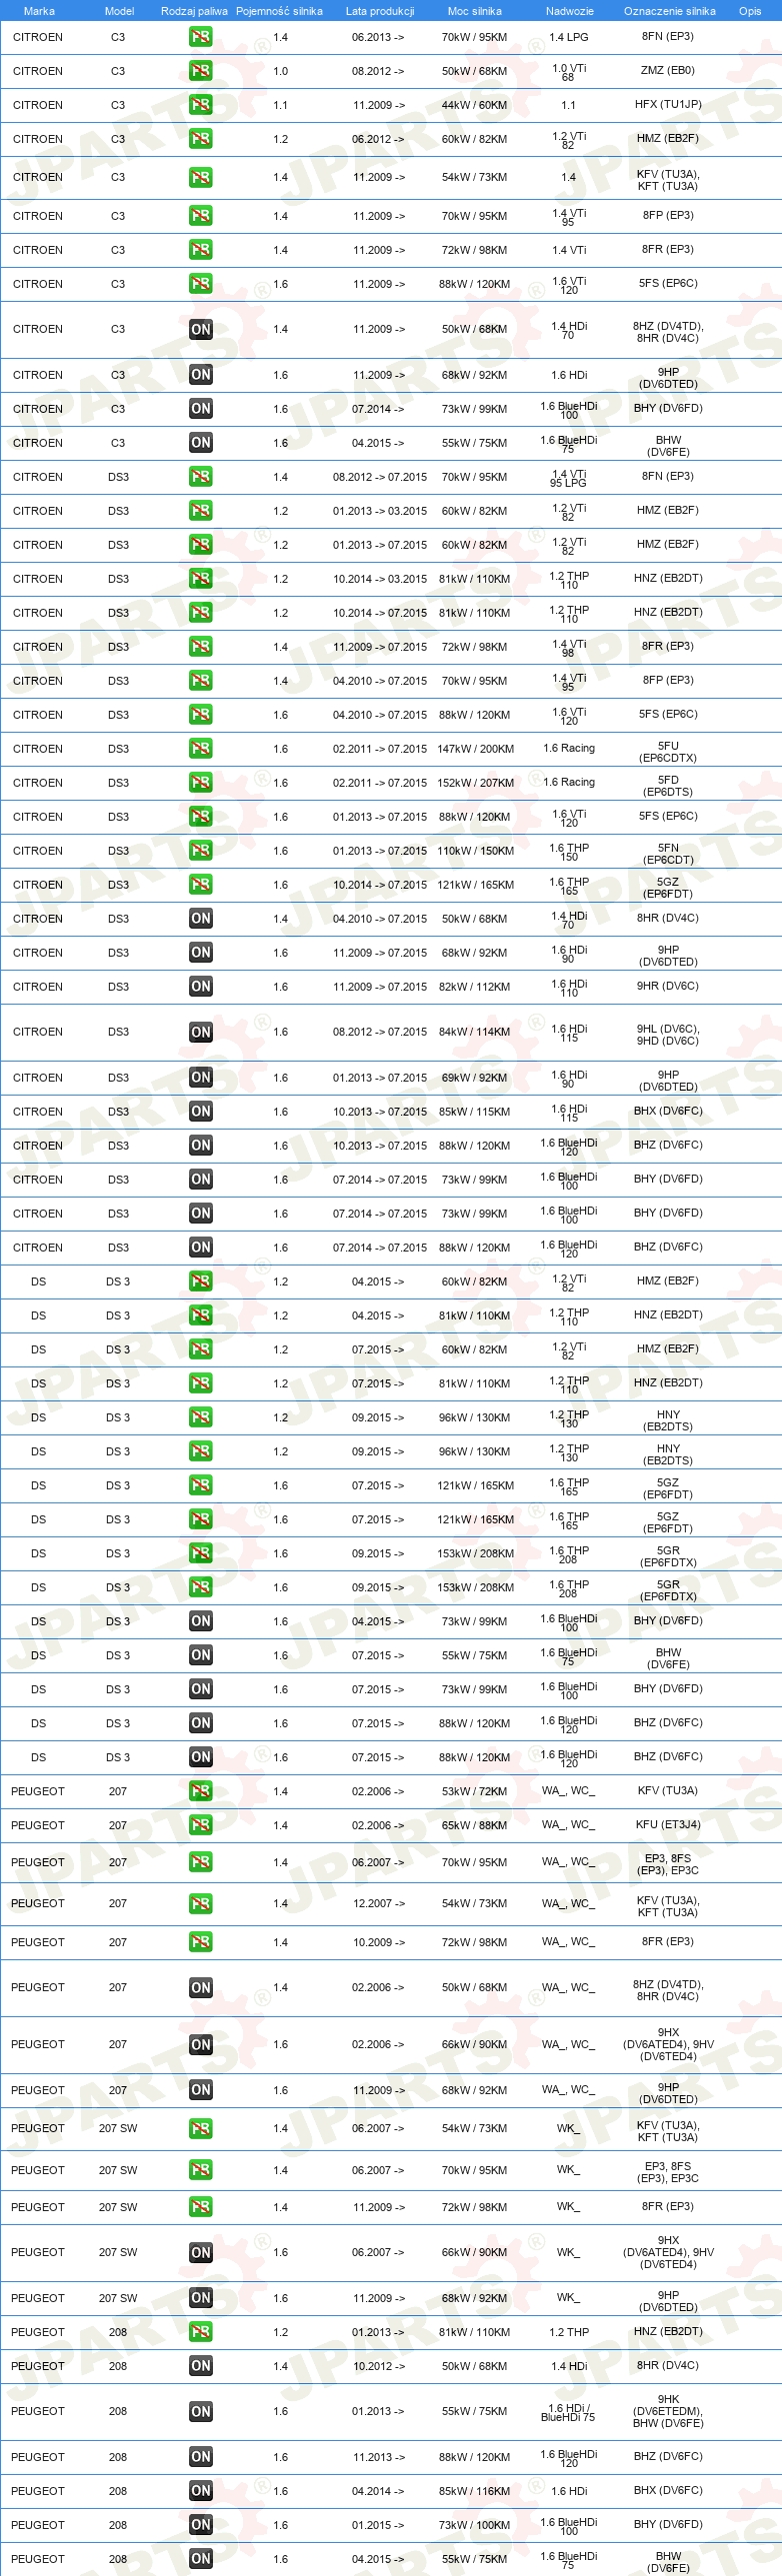Click diesel ON icon for DS3 84kW / 114KM
Image resolution: width=782 pixels, height=2576 pixels.
tap(200, 1032)
